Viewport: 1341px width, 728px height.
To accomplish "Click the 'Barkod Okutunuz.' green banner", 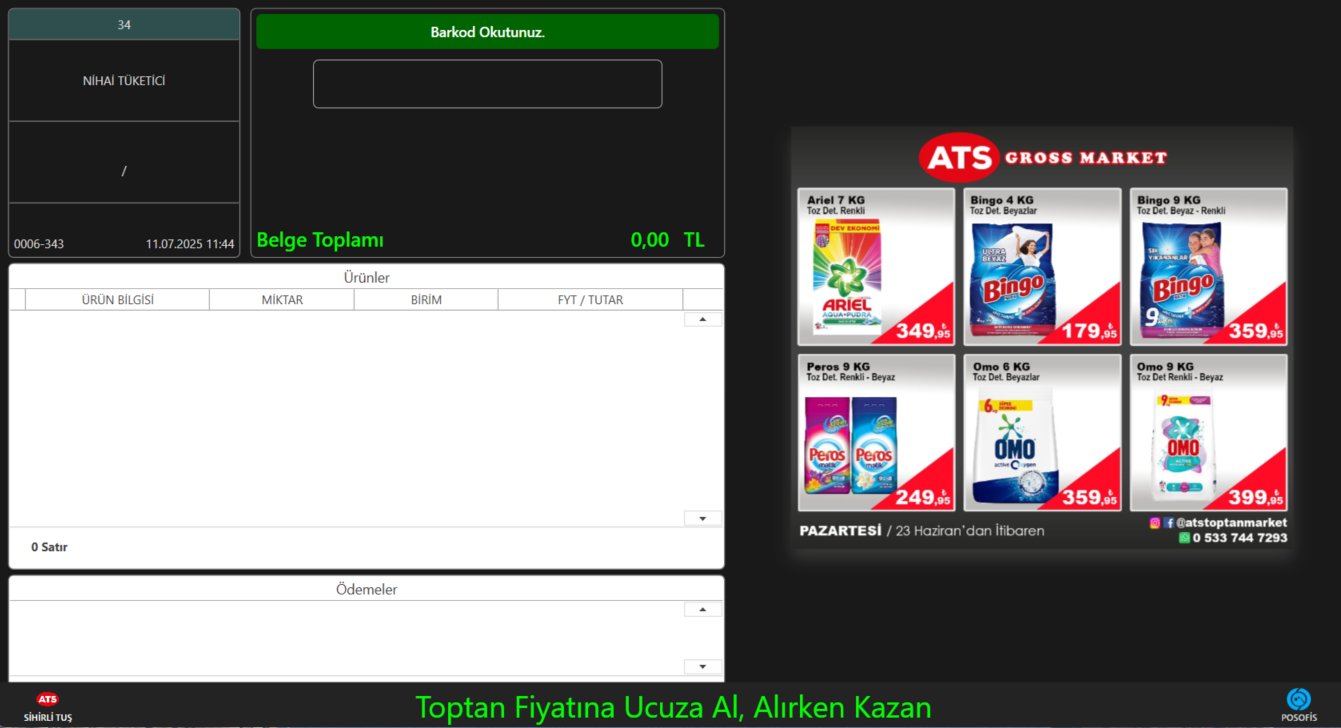I will coord(487,32).
